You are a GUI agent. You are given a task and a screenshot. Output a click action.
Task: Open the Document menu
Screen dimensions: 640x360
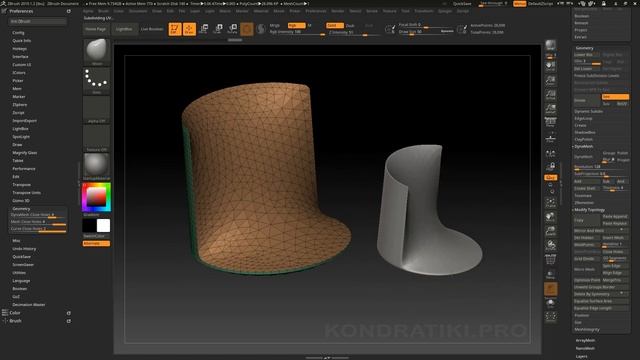[138, 11]
